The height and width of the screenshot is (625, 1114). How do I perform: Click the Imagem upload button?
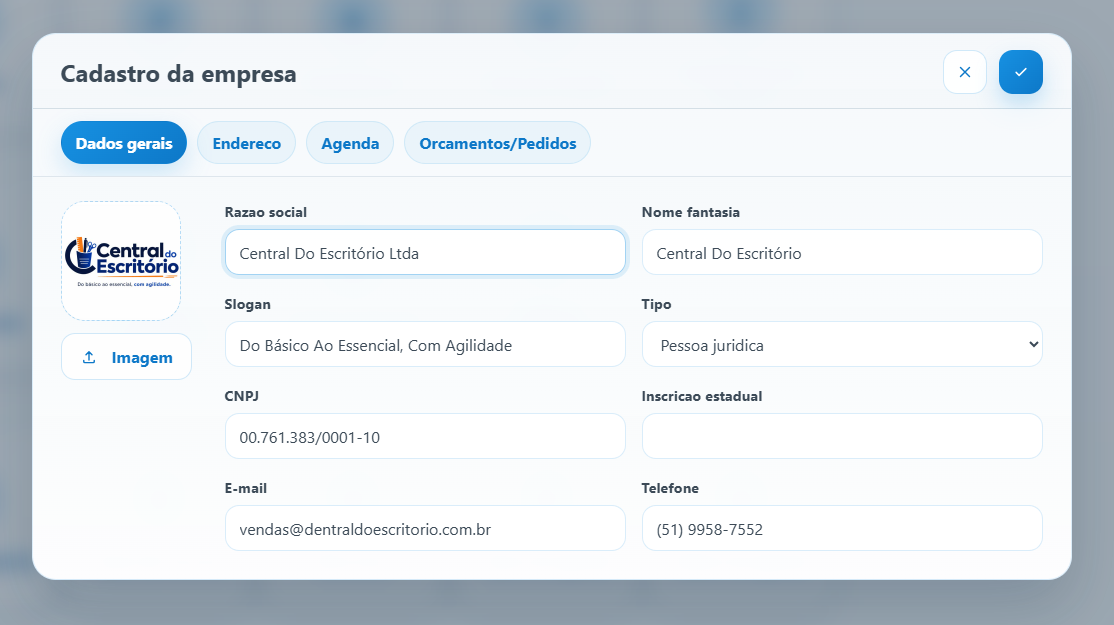point(126,356)
